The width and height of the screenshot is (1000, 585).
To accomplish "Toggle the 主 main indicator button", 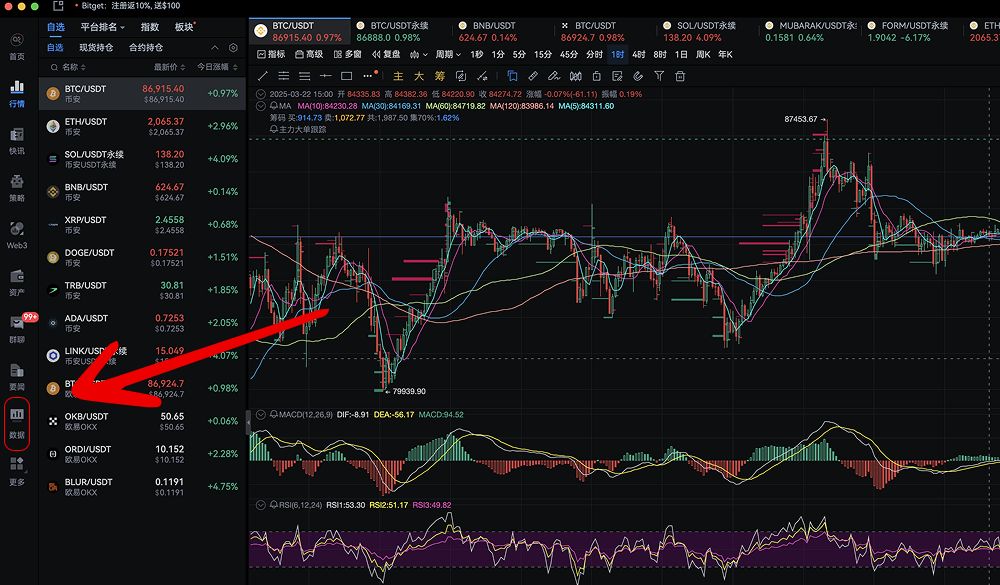I will (x=397, y=76).
